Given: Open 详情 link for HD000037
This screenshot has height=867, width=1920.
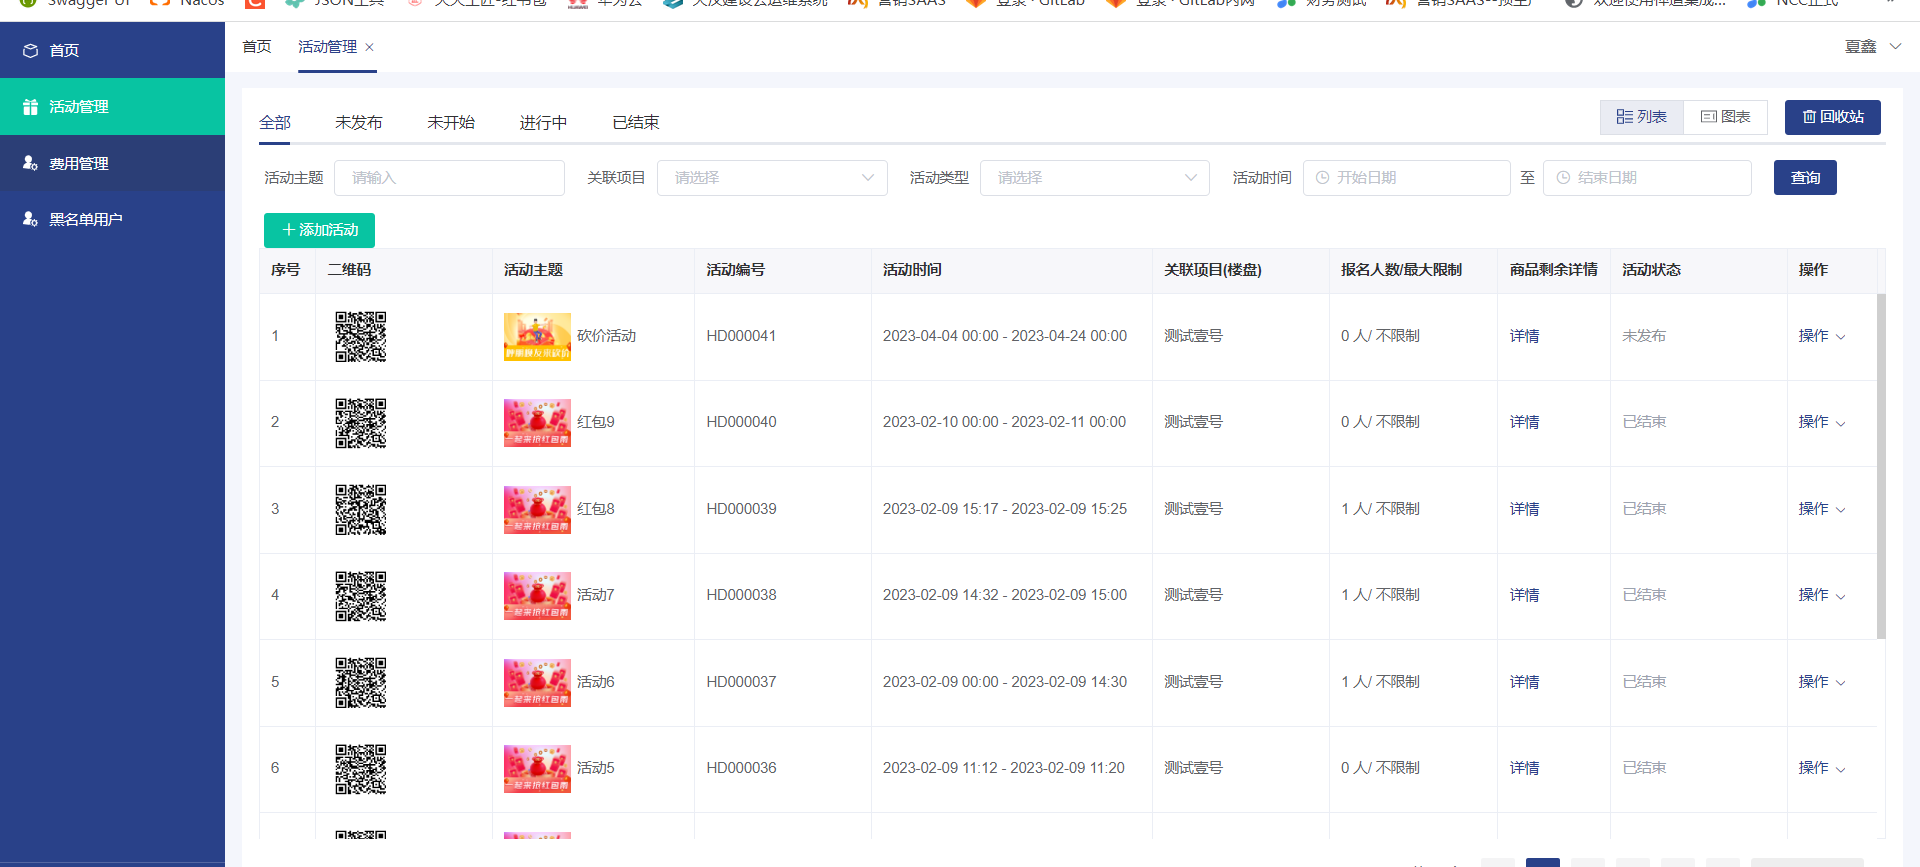Looking at the screenshot, I should [1524, 682].
